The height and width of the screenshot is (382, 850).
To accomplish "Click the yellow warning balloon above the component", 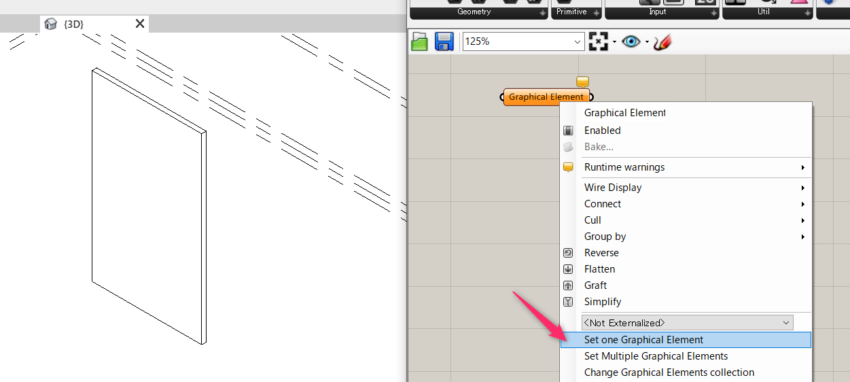I will (x=582, y=82).
